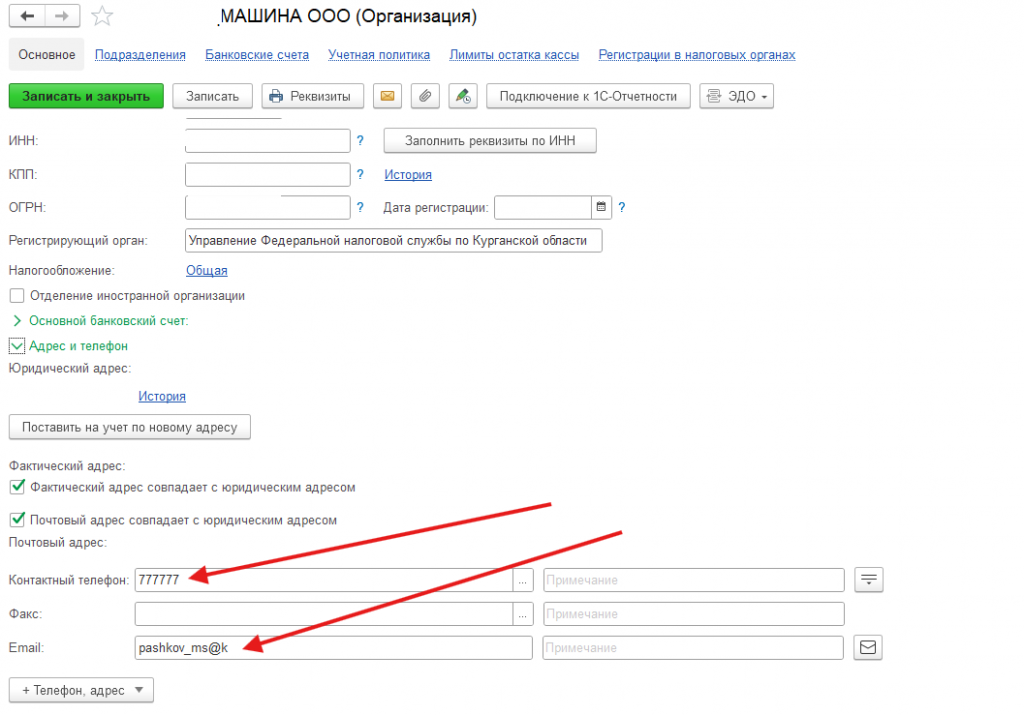Open Банковские счета tab
Image resolution: width=1024 pixels, height=715 pixels.
click(257, 55)
